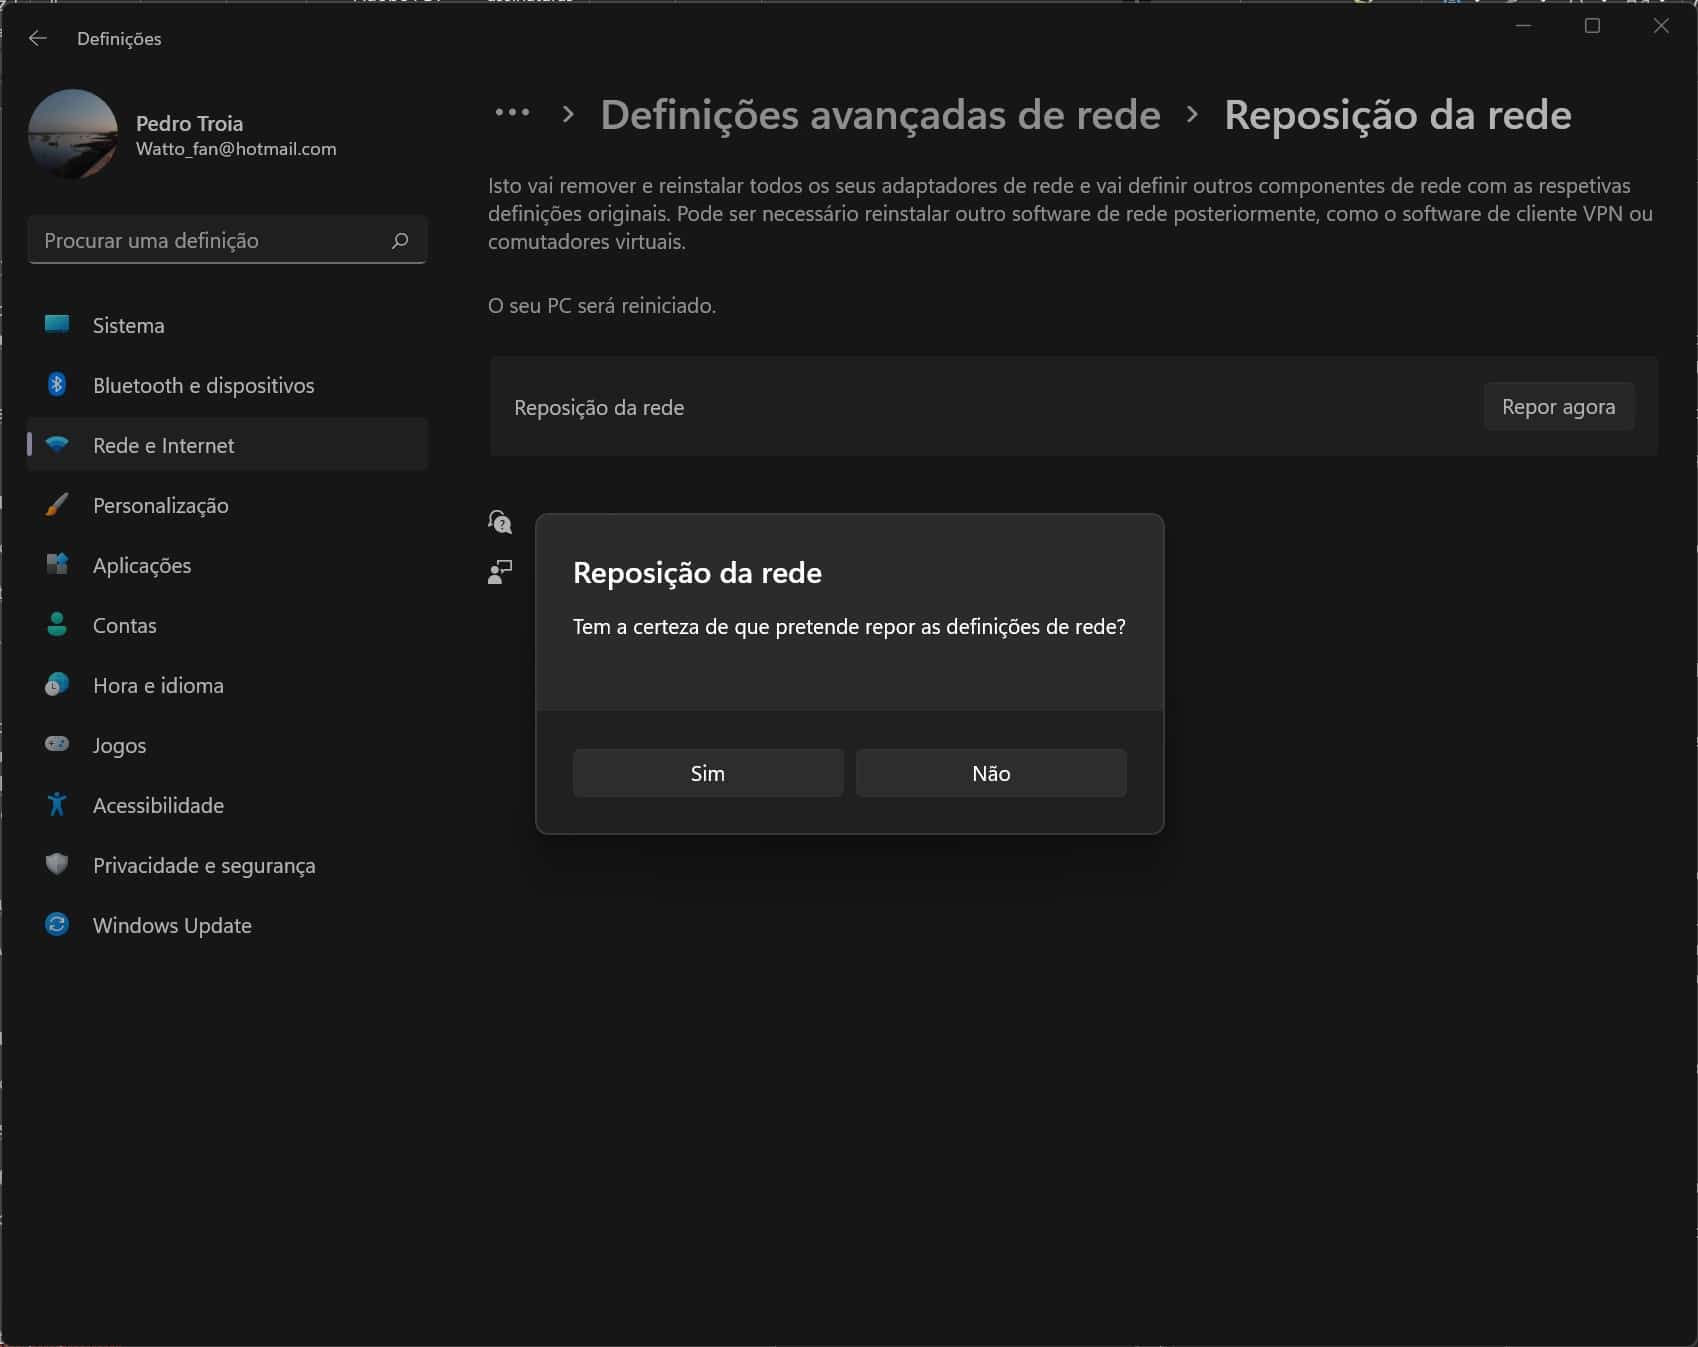1698x1347 pixels.
Task: Click the Contas person icon
Action: pyautogui.click(x=57, y=624)
